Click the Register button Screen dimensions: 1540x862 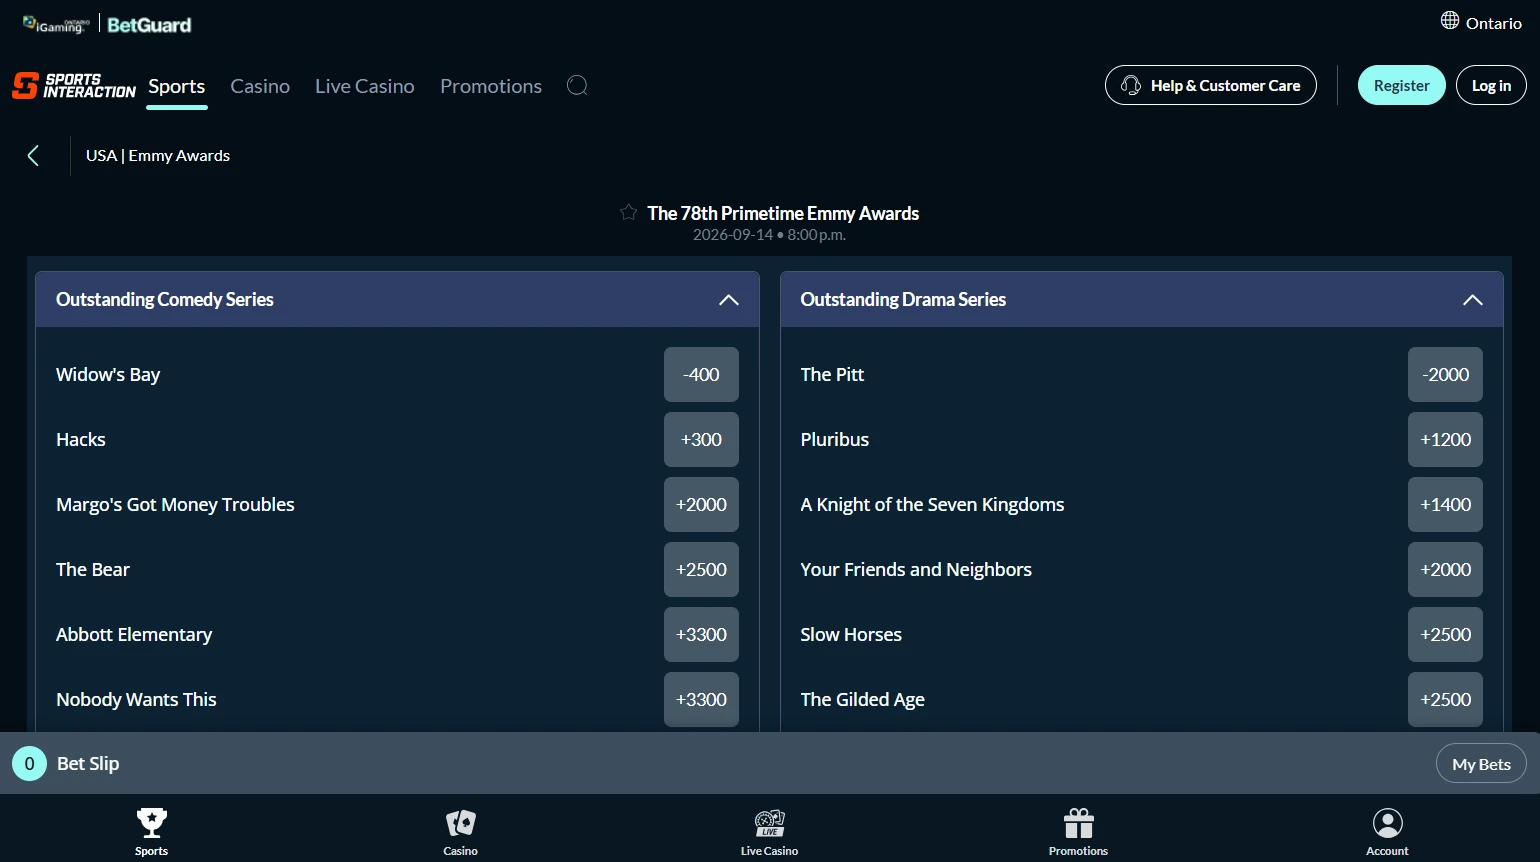(1402, 85)
